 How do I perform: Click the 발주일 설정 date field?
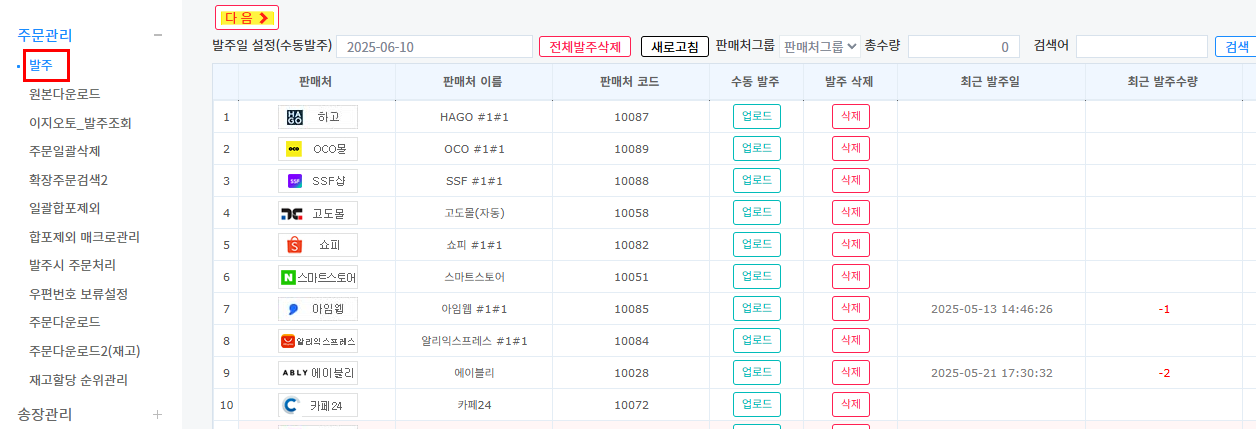[434, 47]
